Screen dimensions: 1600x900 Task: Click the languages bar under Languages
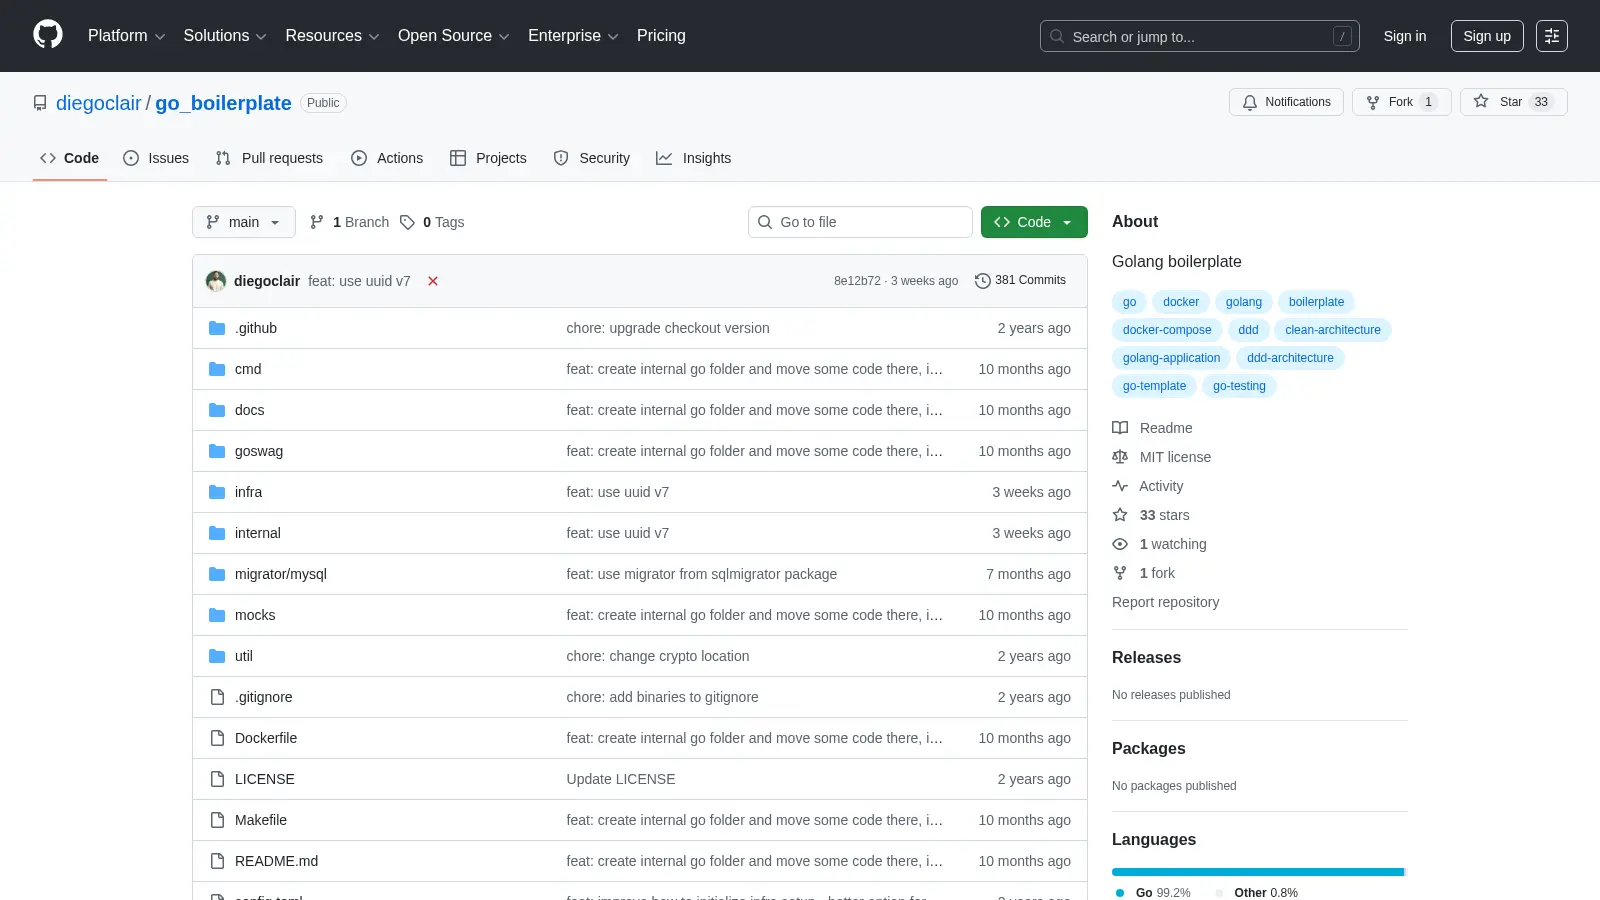click(1259, 872)
